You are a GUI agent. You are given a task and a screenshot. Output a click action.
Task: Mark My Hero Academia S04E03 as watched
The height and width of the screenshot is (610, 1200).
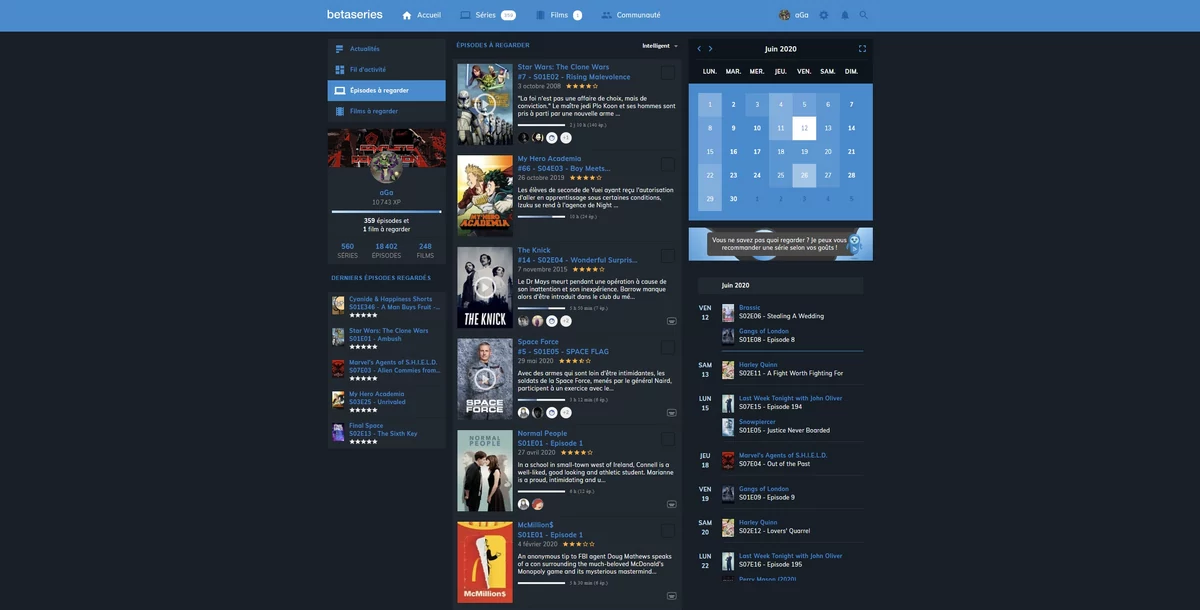668,164
